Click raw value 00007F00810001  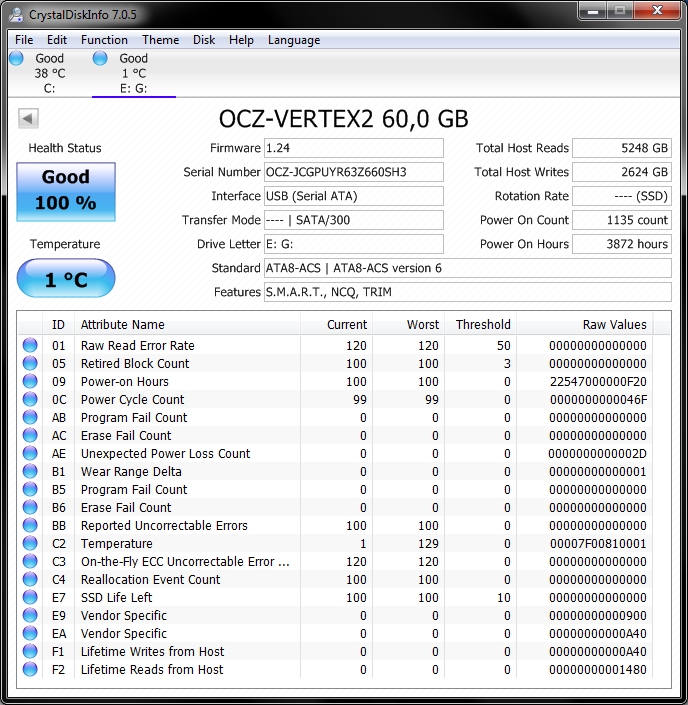[598, 543]
